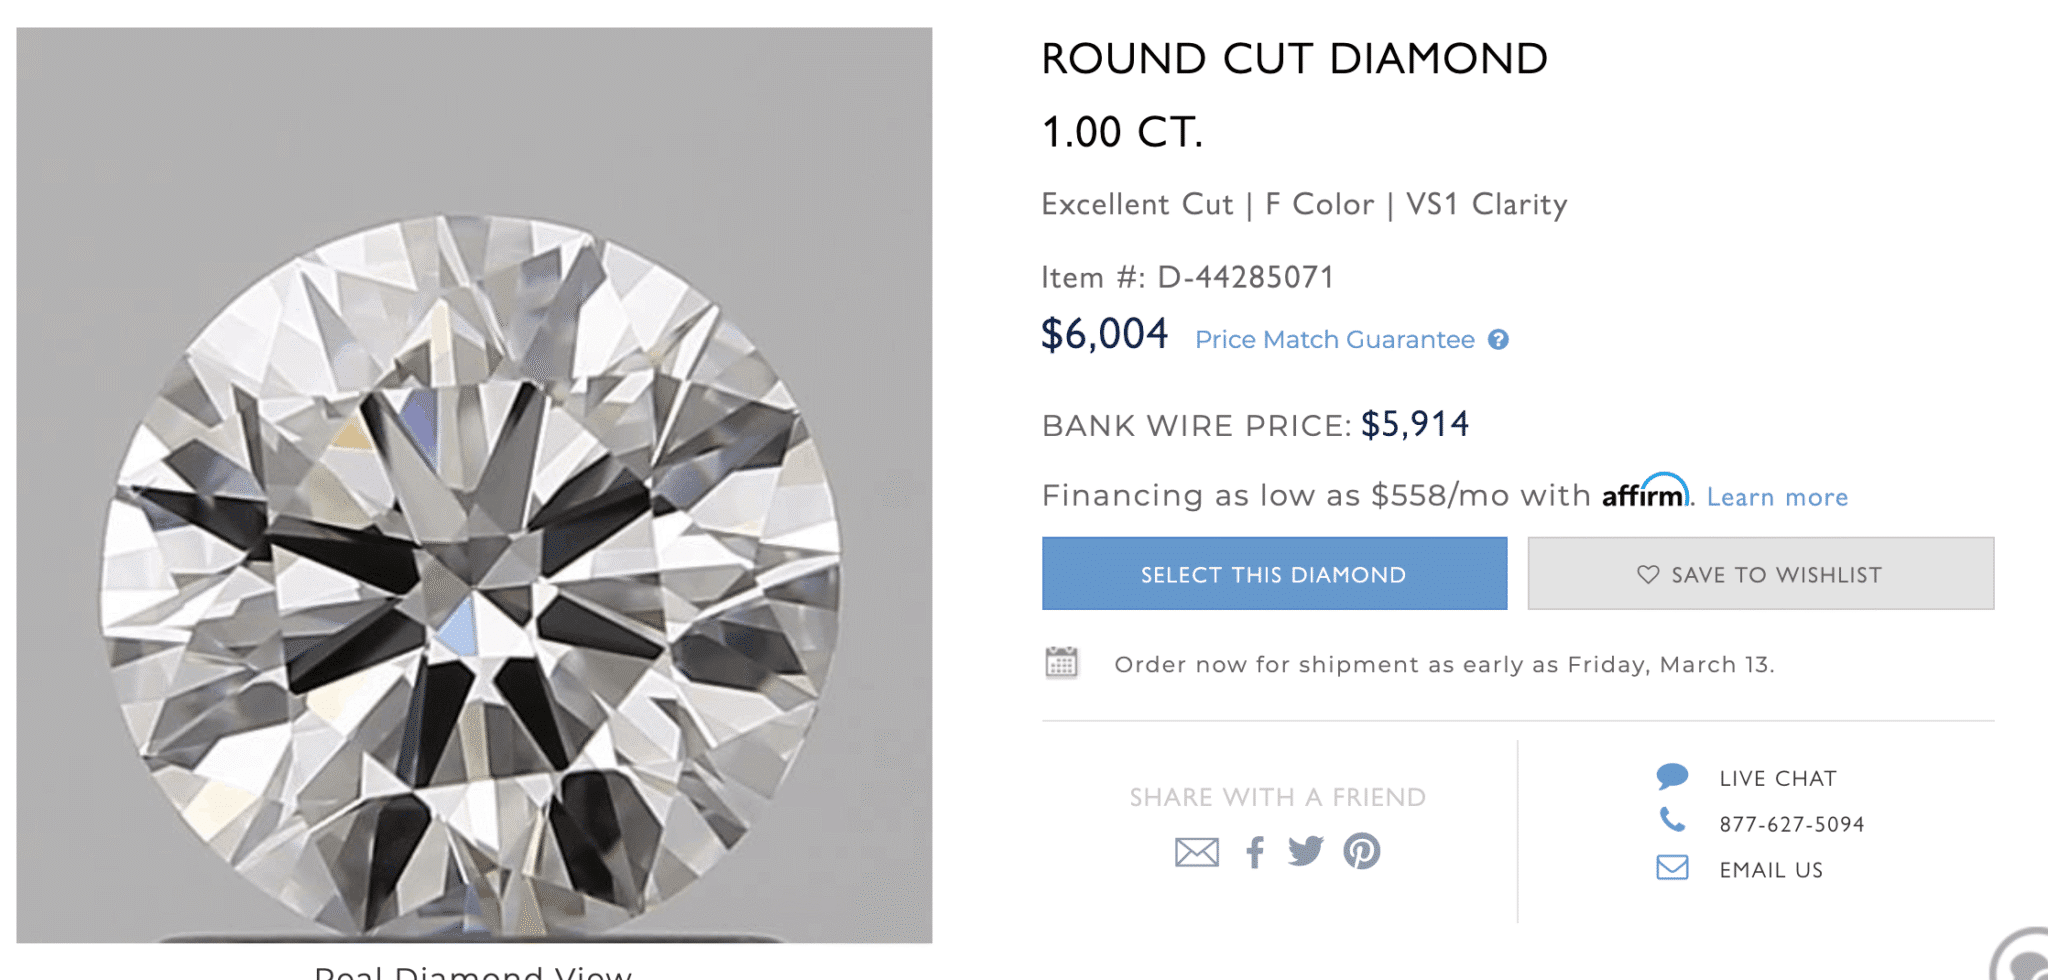The height and width of the screenshot is (980, 2048).
Task: Save this diamond to your wishlist
Action: click(1760, 573)
